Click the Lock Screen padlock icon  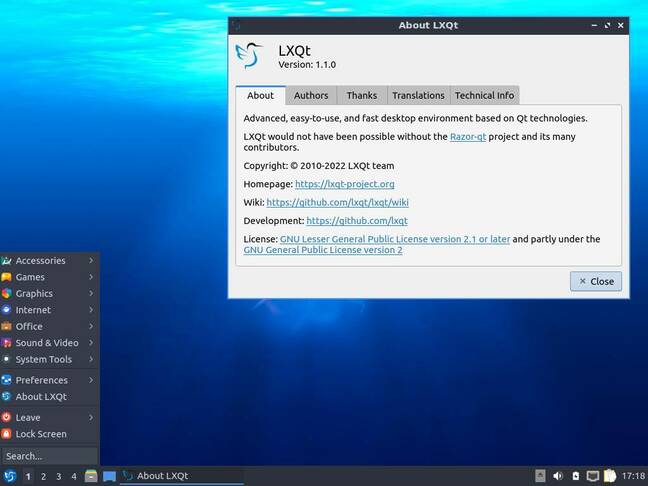tap(6, 434)
